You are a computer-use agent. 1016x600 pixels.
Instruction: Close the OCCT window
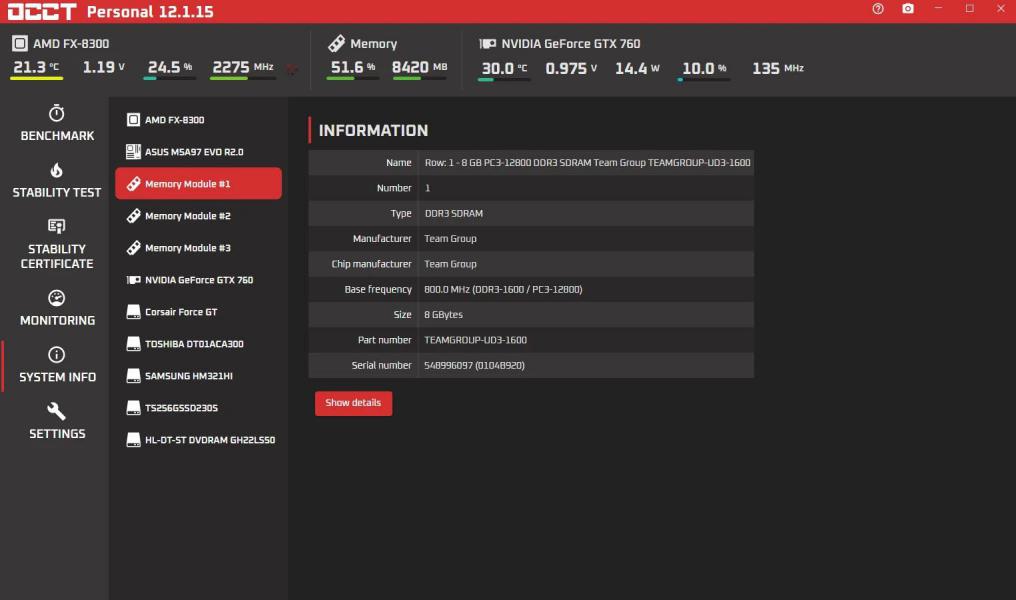tap(1000, 8)
